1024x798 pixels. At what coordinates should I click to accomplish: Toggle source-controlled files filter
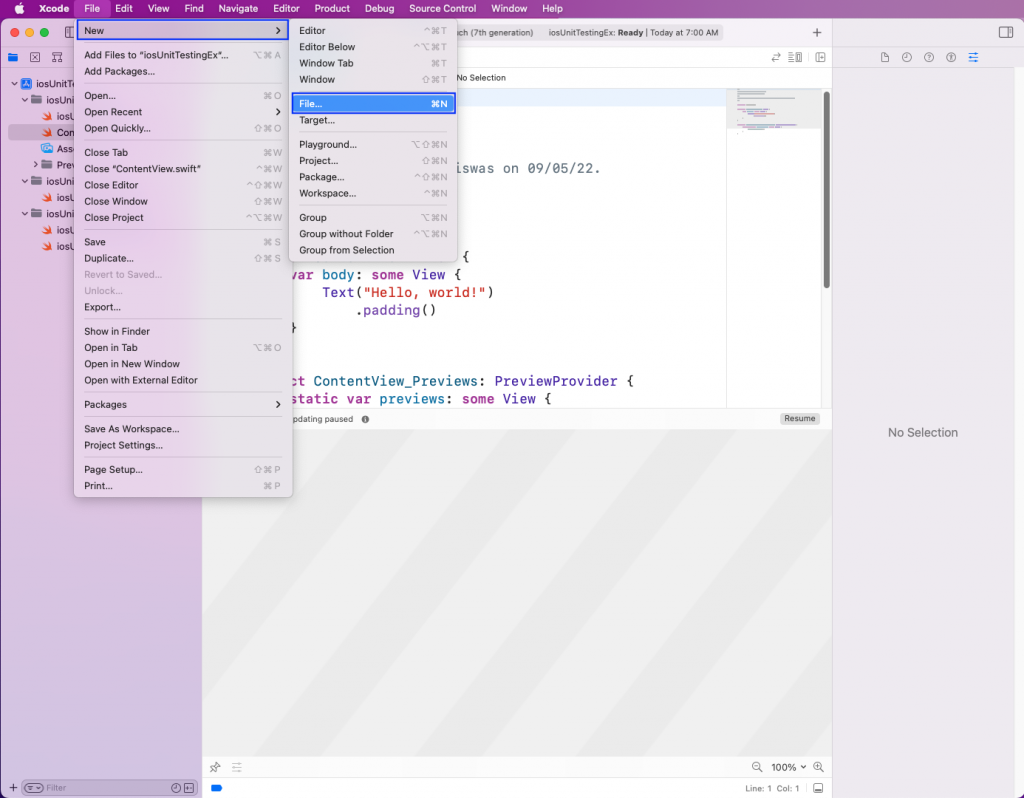(189, 788)
